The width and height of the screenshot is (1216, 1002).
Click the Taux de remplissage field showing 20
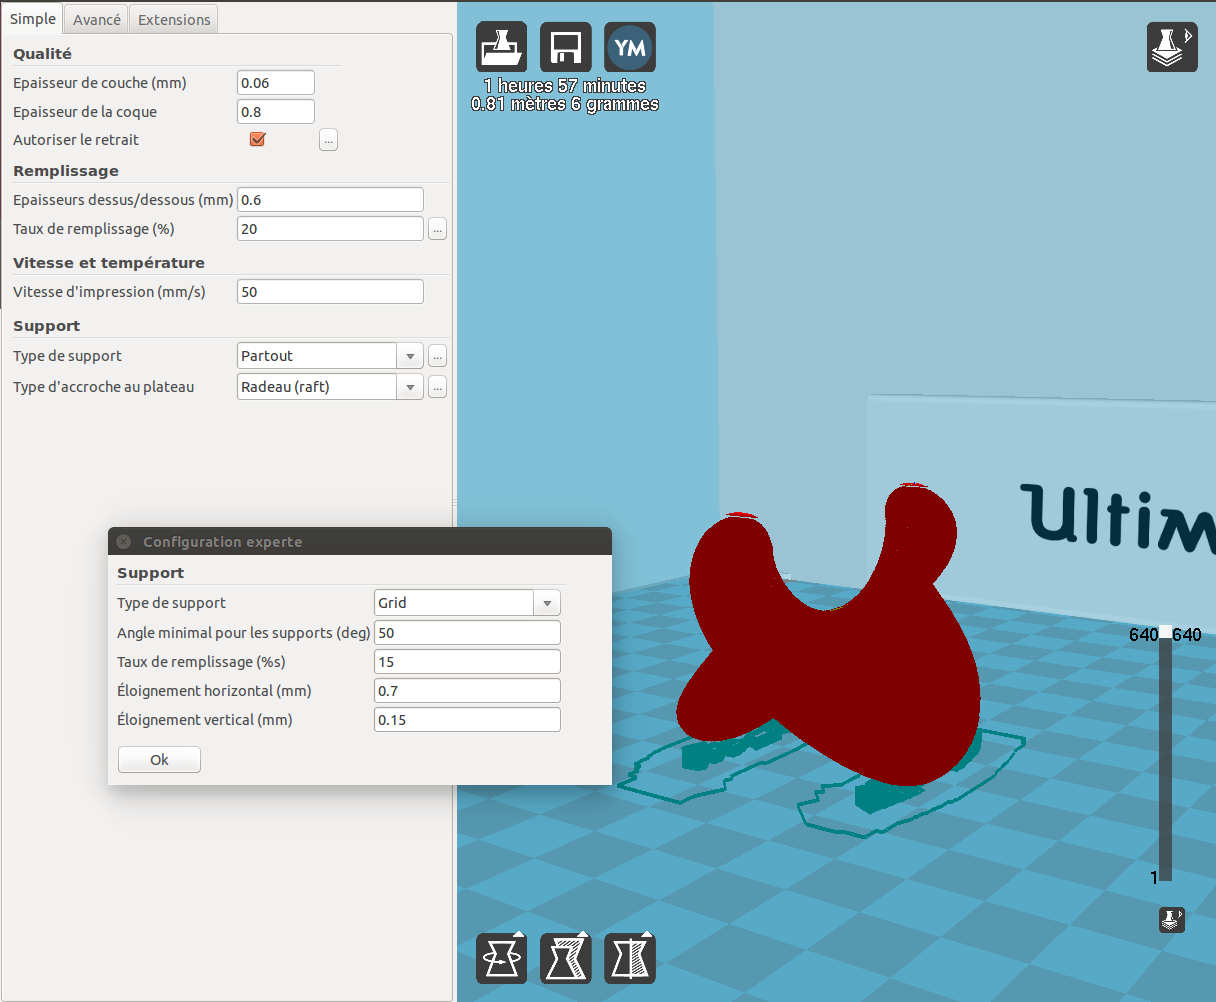[330, 229]
